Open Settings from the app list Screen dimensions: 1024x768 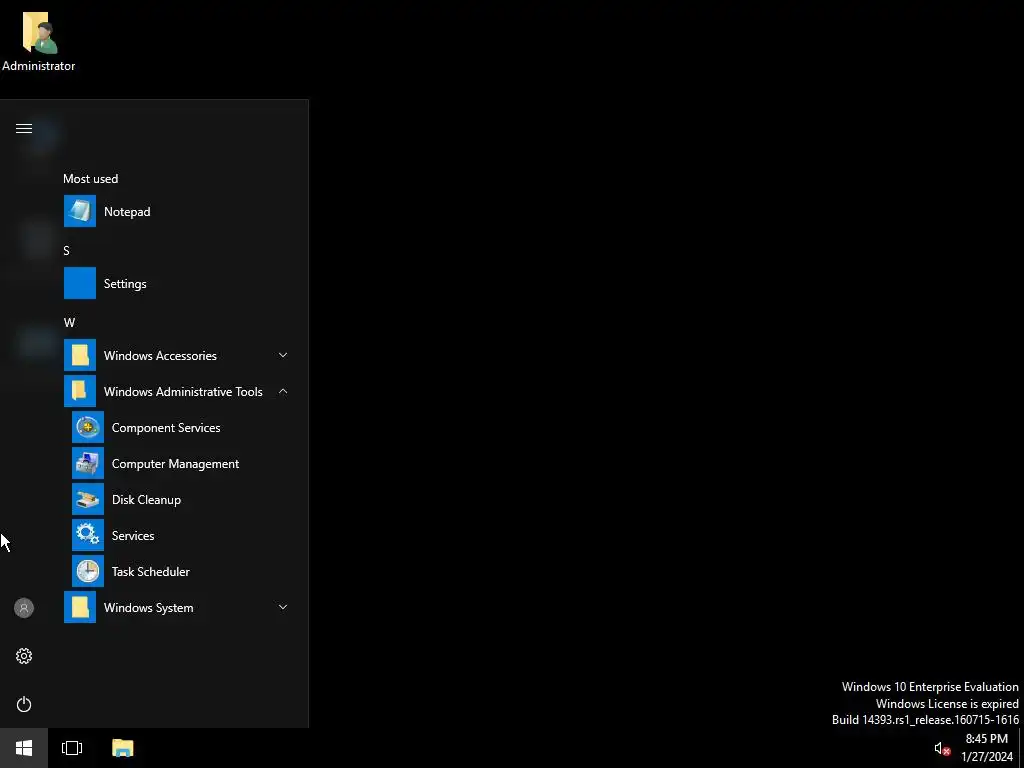176,283
